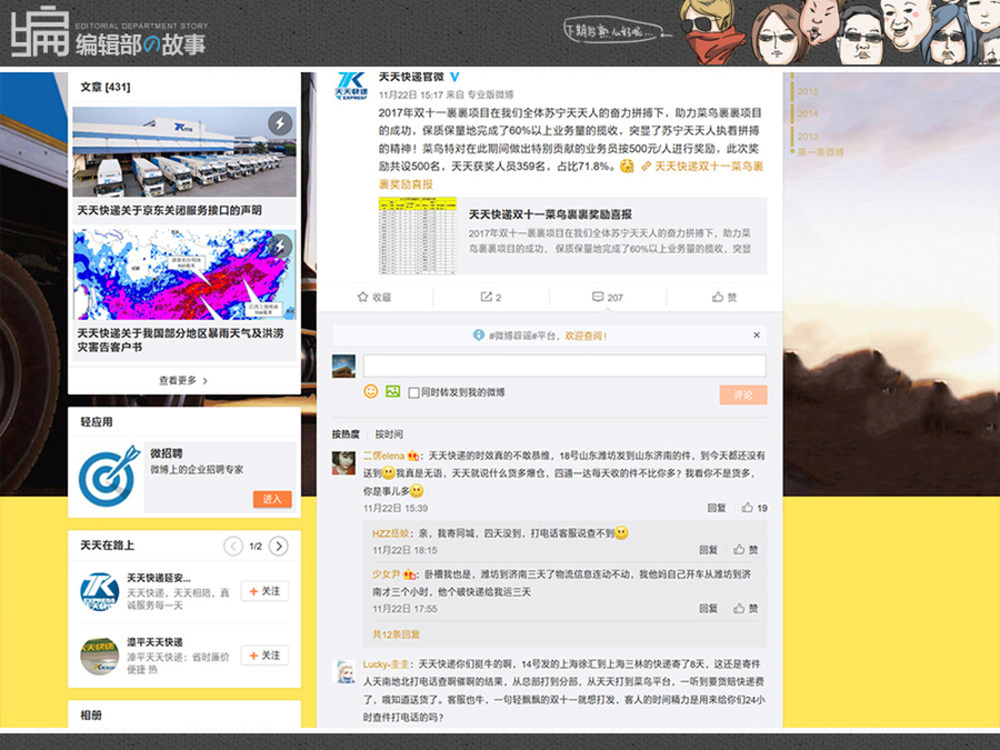Click the insert image icon

click(x=393, y=391)
